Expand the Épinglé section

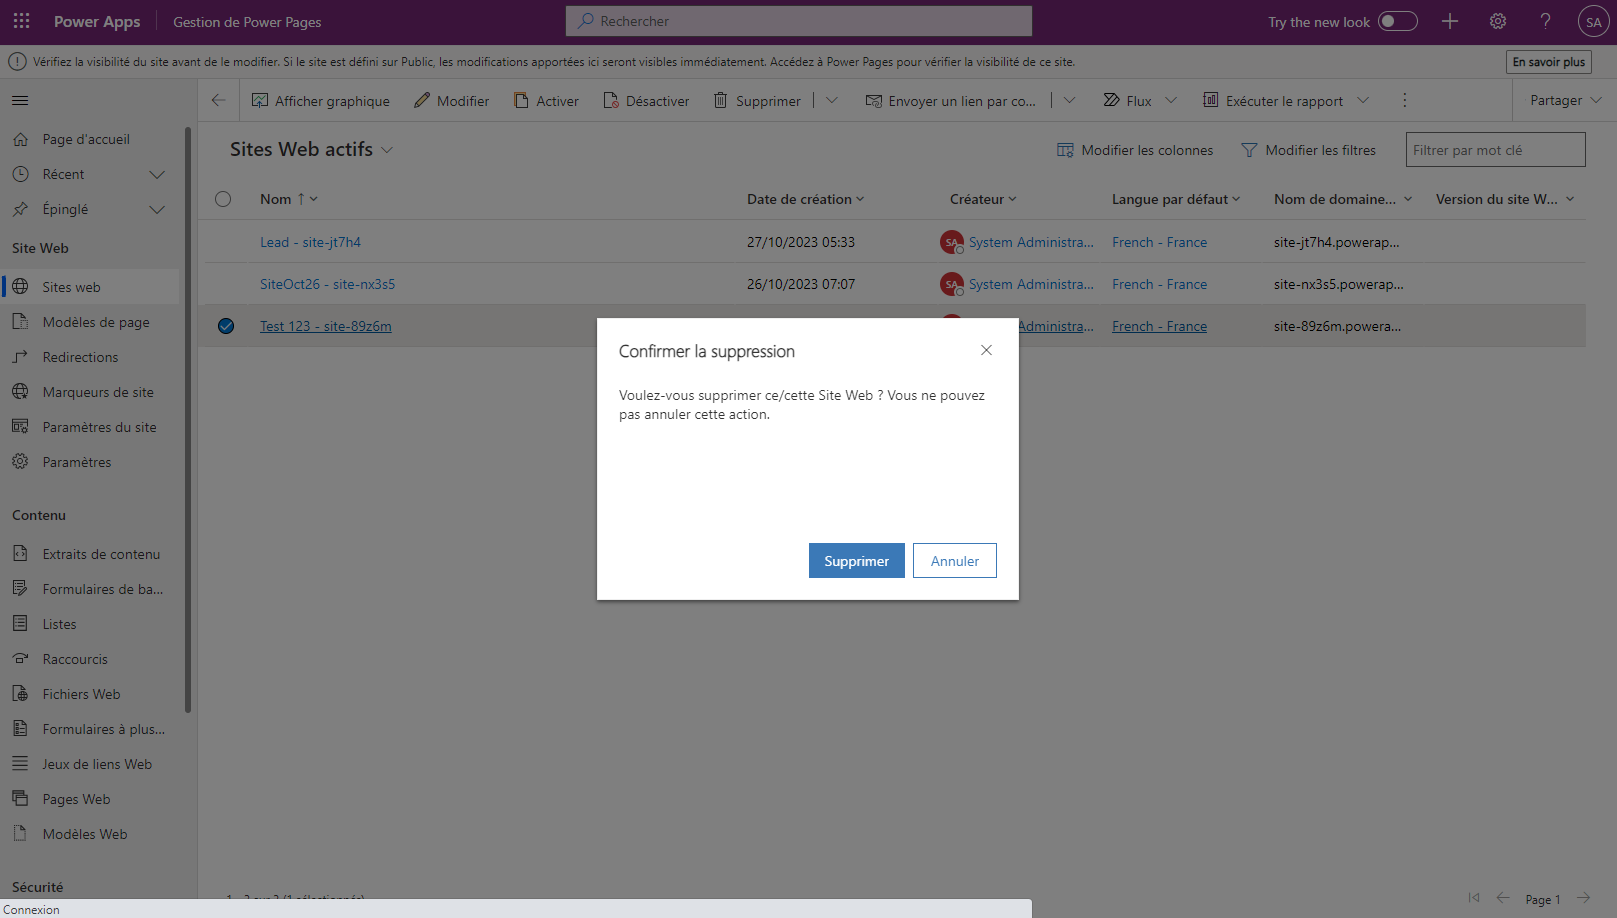click(157, 209)
